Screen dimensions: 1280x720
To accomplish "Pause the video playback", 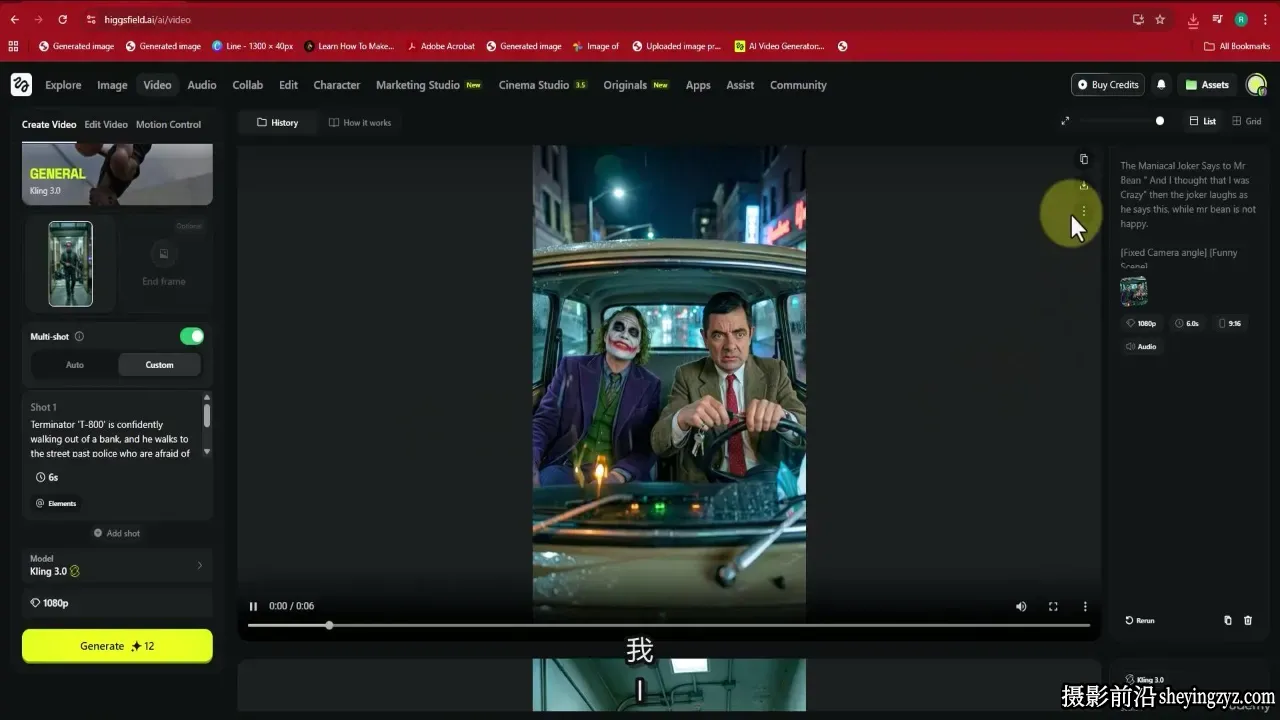I will click(253, 606).
